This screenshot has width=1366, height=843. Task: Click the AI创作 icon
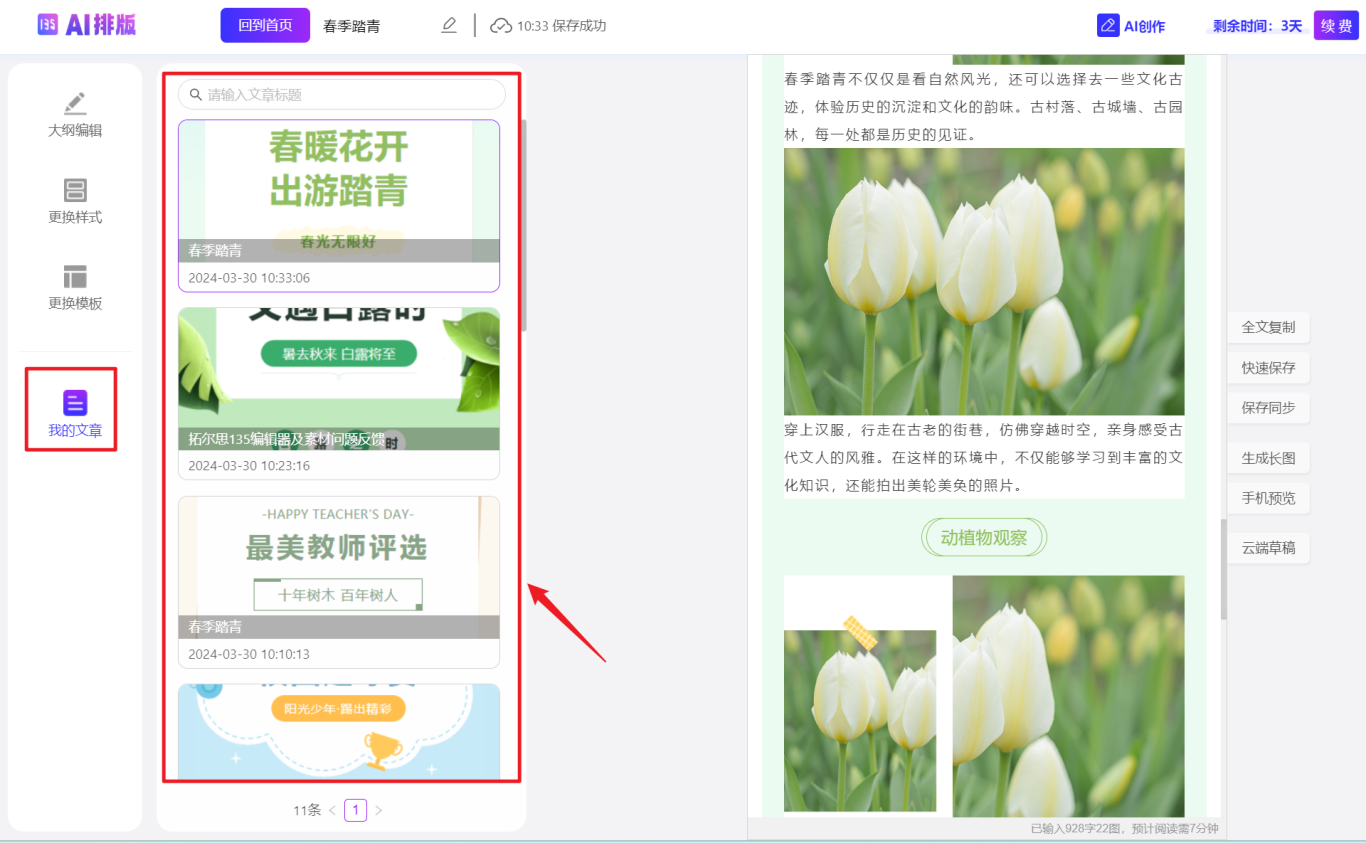[1108, 26]
